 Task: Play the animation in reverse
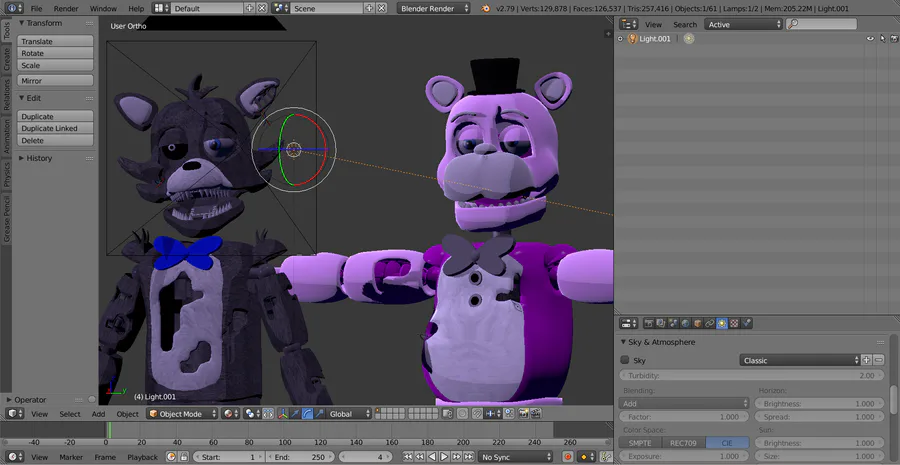pos(432,457)
